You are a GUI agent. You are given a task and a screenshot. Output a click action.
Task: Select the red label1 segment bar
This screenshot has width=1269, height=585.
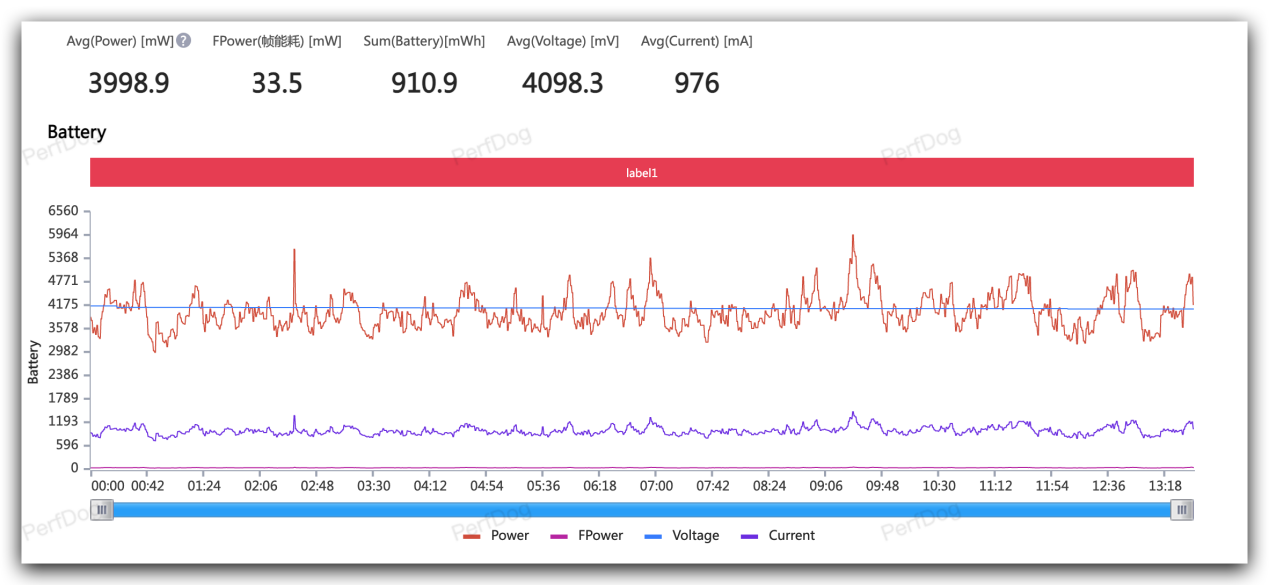642,172
